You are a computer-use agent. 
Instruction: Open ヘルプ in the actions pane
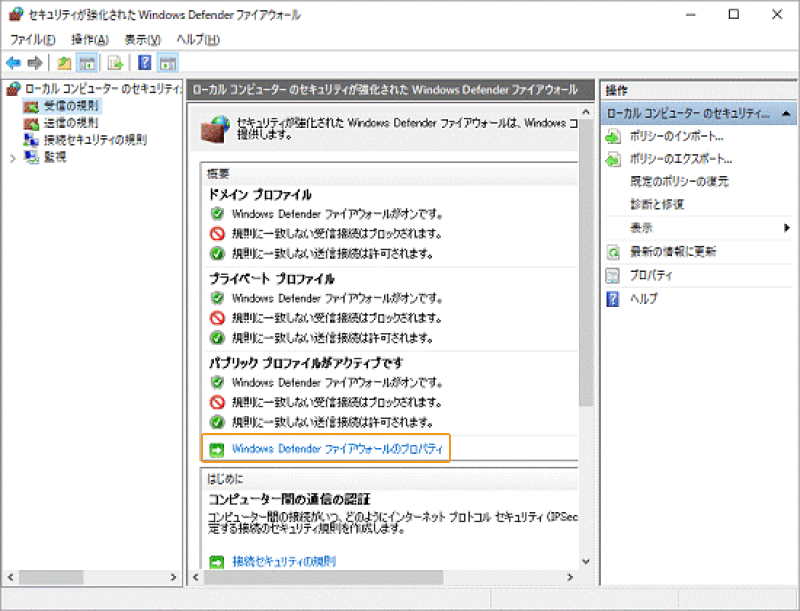[643, 299]
